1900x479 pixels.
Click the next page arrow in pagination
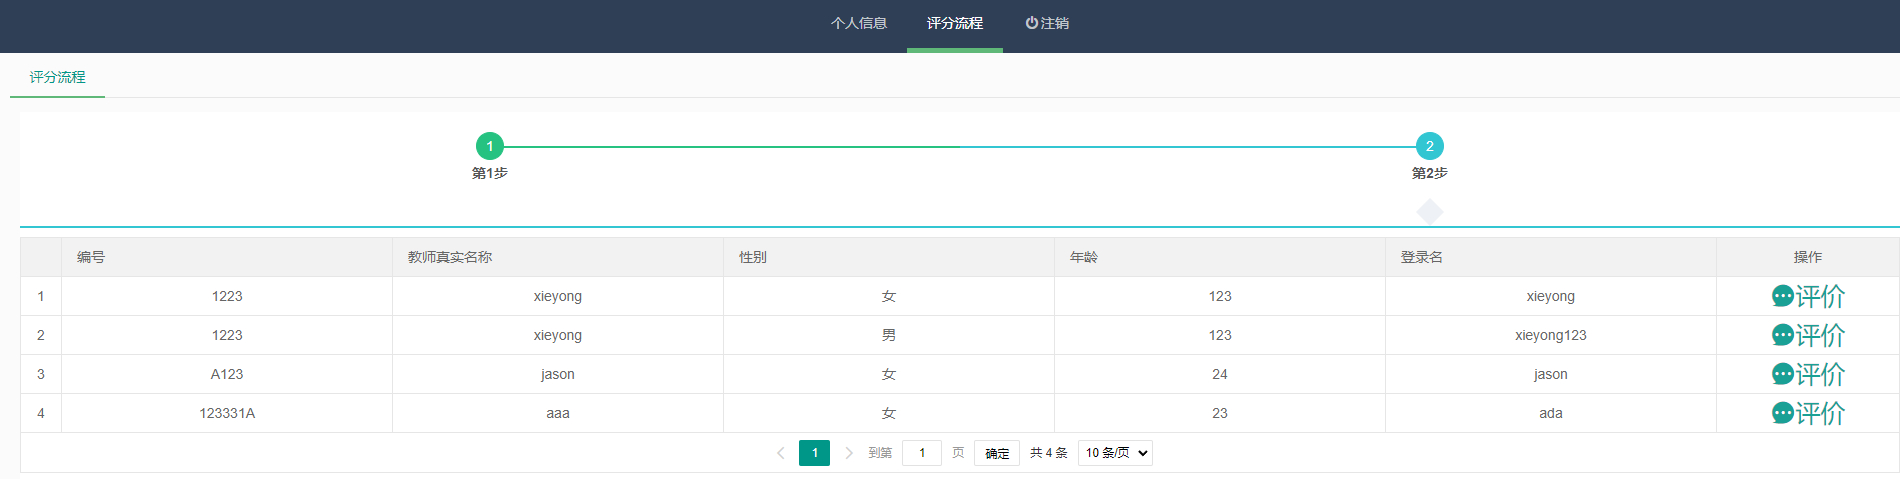849,453
